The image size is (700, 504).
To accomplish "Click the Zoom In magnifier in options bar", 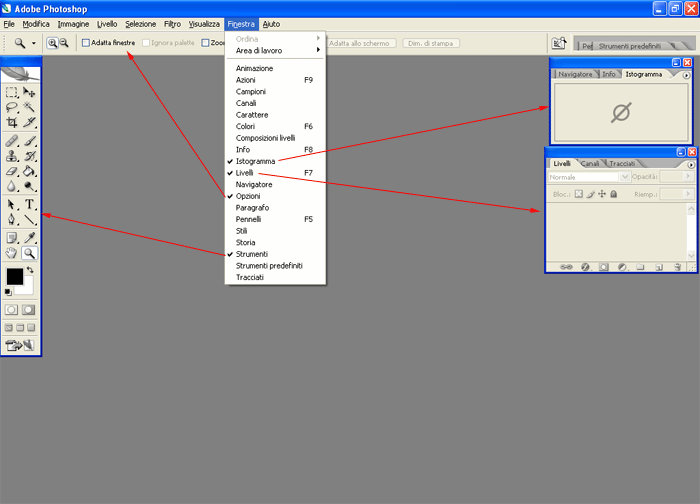I will point(52,43).
